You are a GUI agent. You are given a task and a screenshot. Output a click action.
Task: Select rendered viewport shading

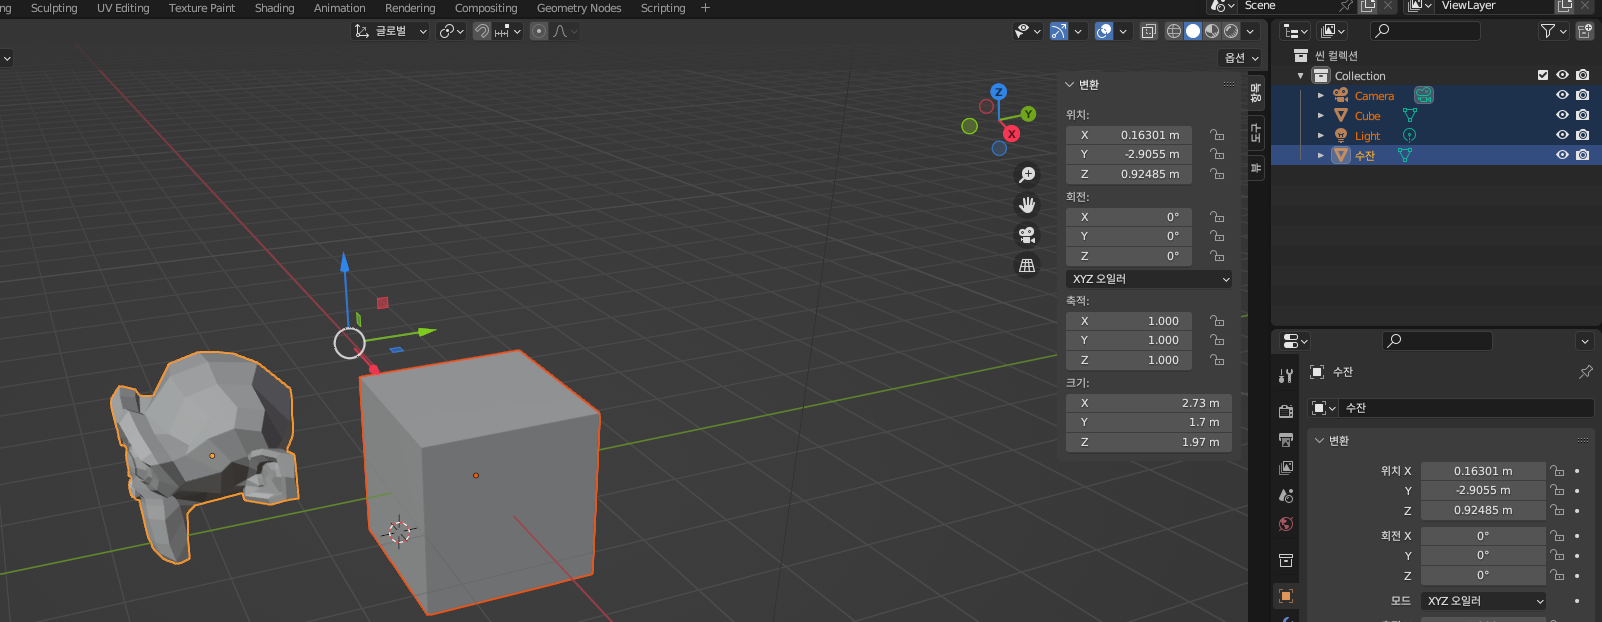(x=1231, y=31)
